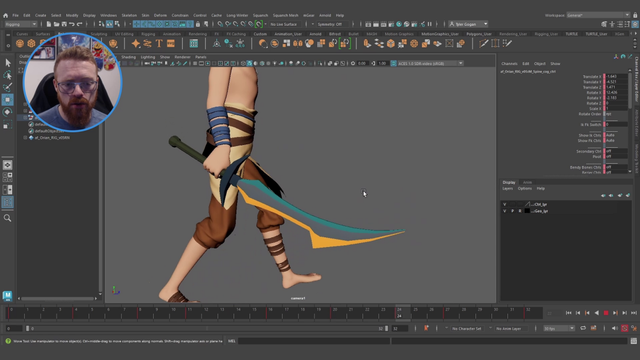Toggle the magnet snap icon highlighted green
Screen dimensions: 640x360
(x=259, y=24)
